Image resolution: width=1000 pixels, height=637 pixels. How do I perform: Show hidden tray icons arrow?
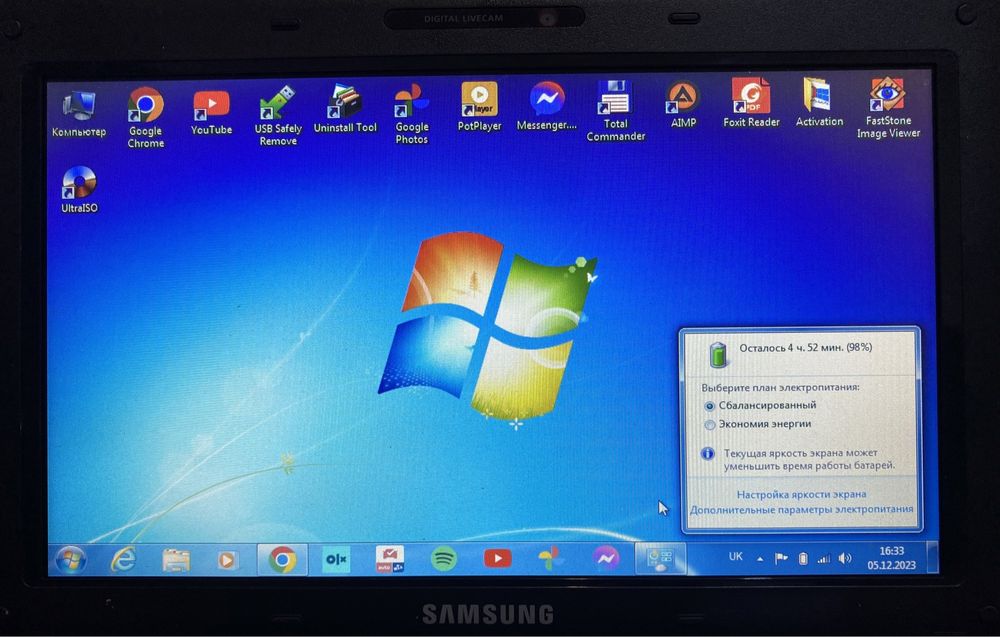(760, 559)
